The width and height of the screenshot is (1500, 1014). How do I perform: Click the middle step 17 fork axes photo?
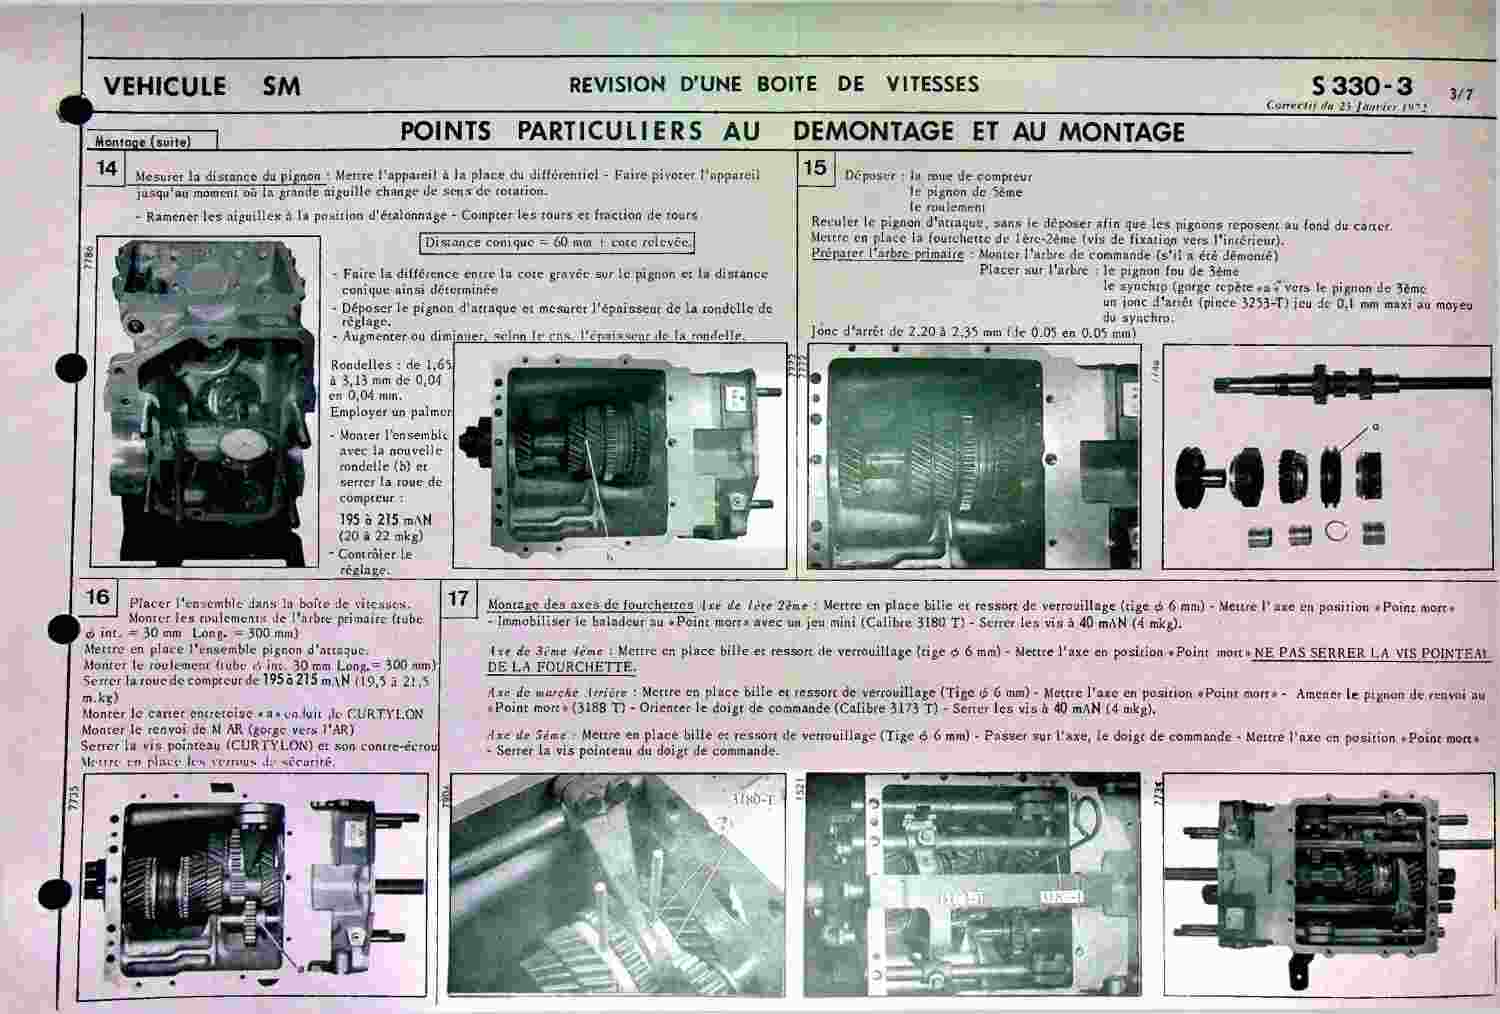972,883
